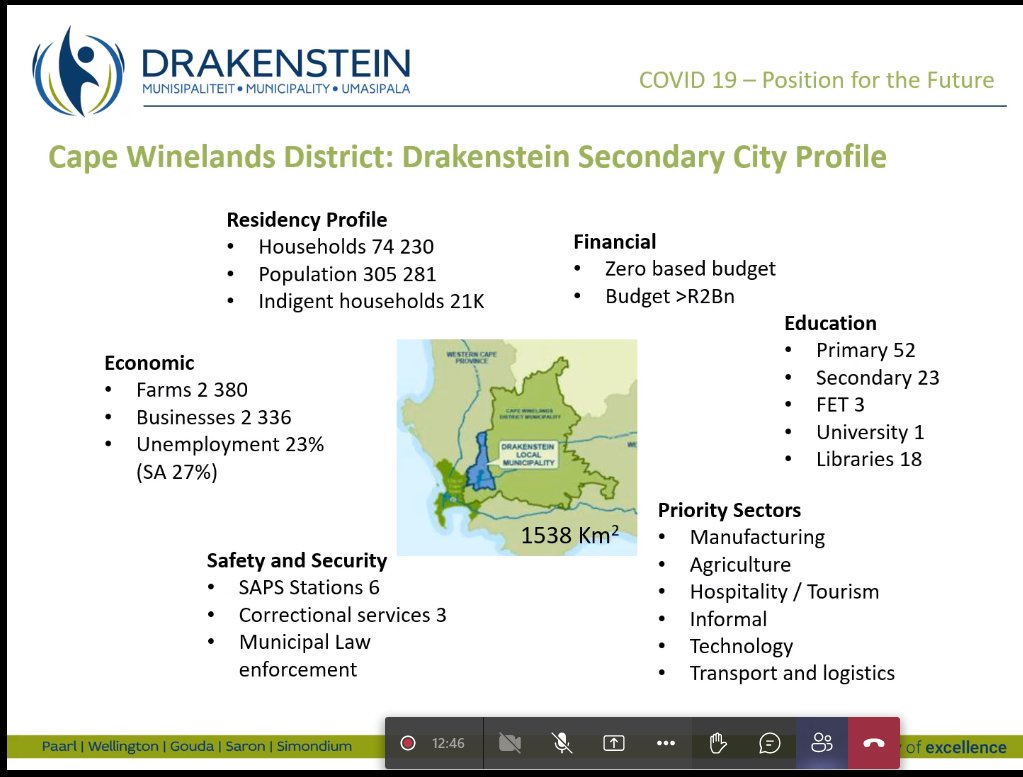1023x777 pixels.
Task: Select the 'Unemployment 23%' bullet
Action: (230, 445)
